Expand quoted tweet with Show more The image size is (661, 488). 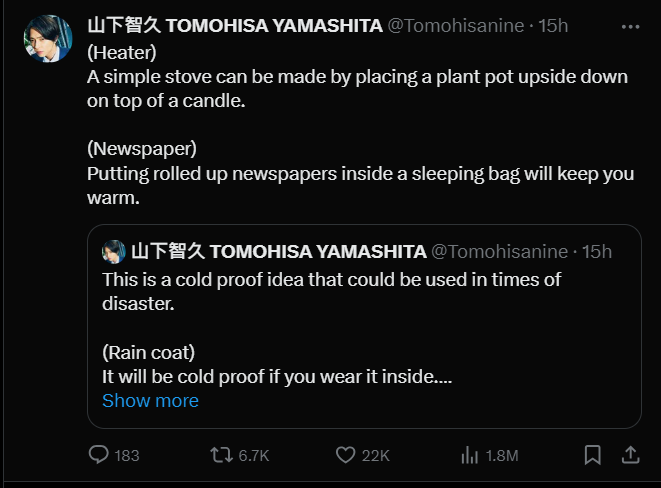(x=150, y=401)
